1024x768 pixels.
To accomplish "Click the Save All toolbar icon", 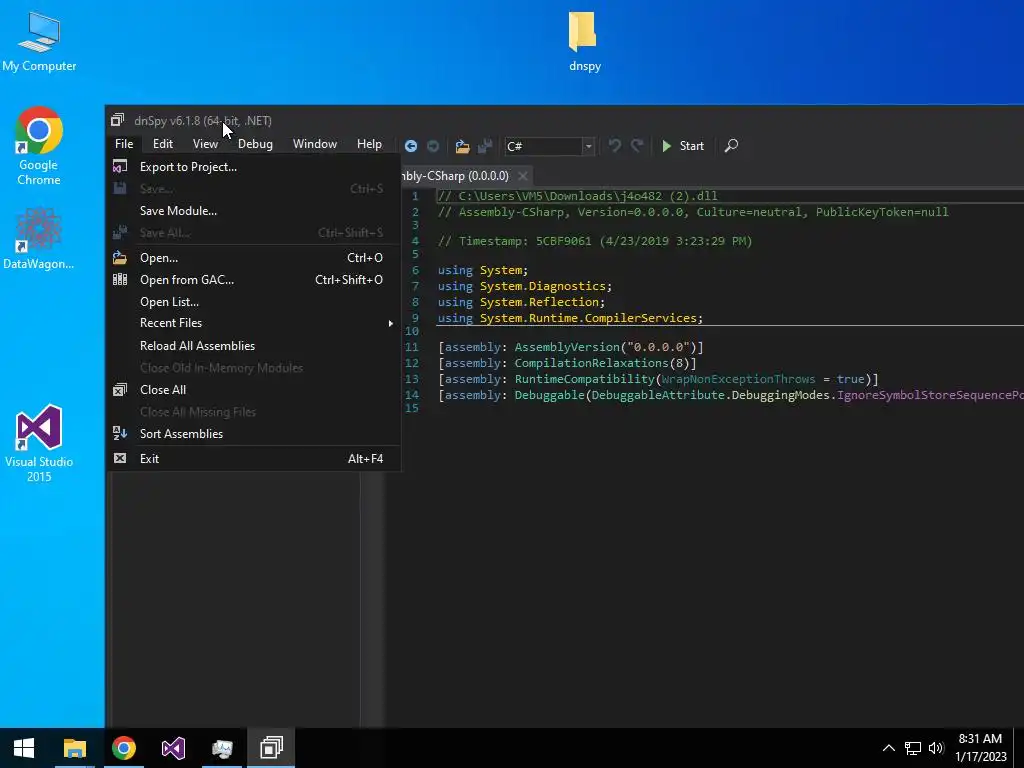I will (485, 146).
